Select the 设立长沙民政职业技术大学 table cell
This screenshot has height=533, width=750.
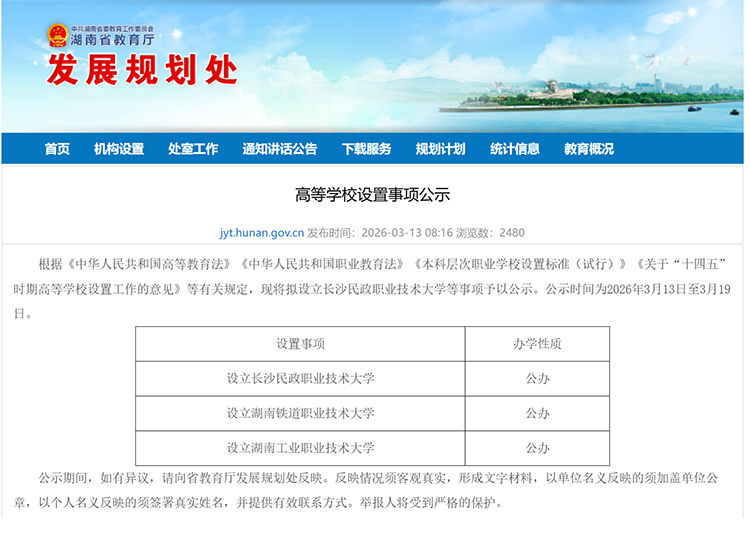pyautogui.click(x=300, y=379)
